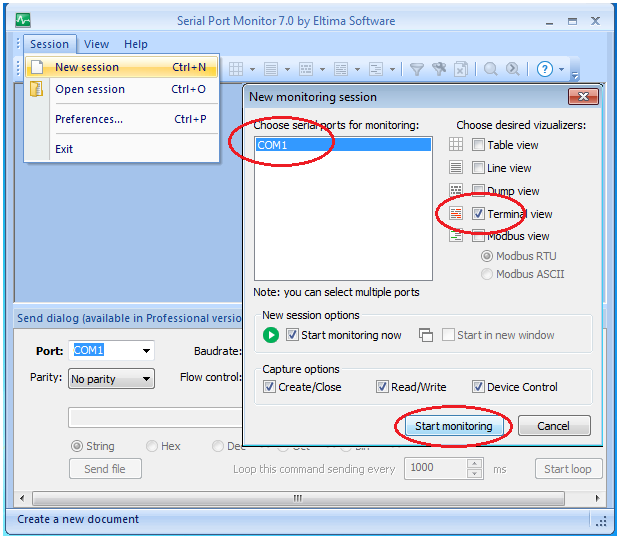Click the Dump view icon in dialog
Viewport: 617px width, 538px height.
coord(456,190)
